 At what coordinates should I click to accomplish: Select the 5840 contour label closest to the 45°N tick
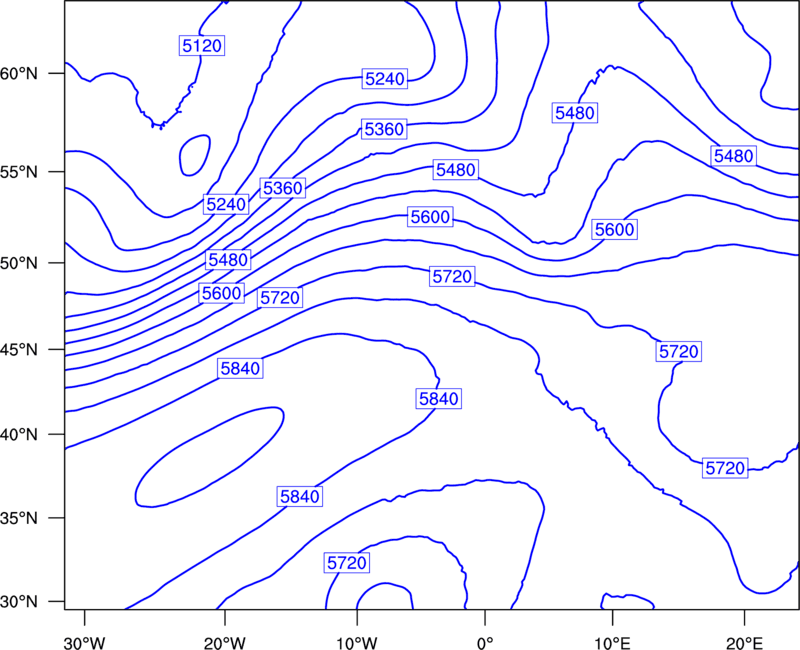240,368
